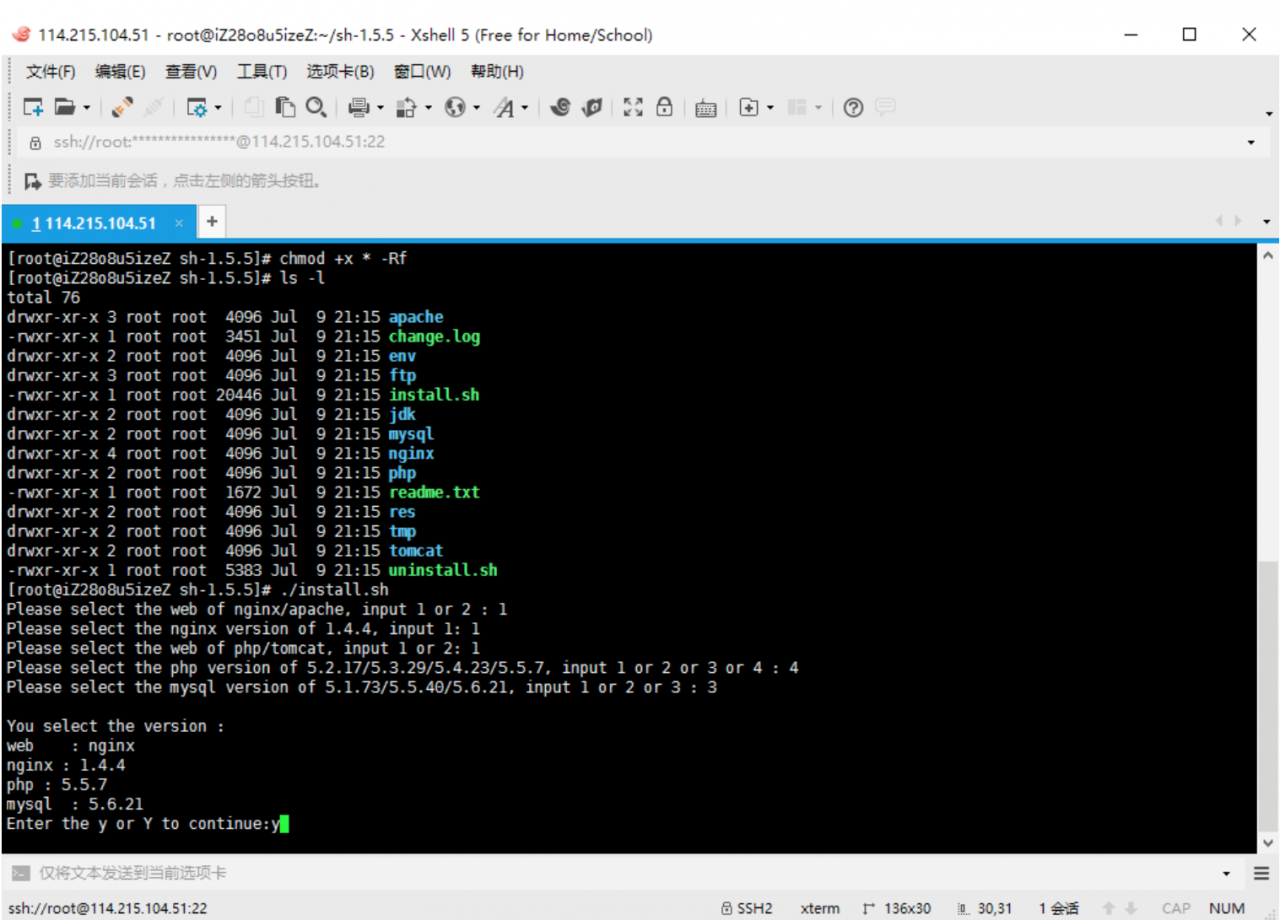
Task: Click the Lock screen padlock icon
Action: coord(664,107)
